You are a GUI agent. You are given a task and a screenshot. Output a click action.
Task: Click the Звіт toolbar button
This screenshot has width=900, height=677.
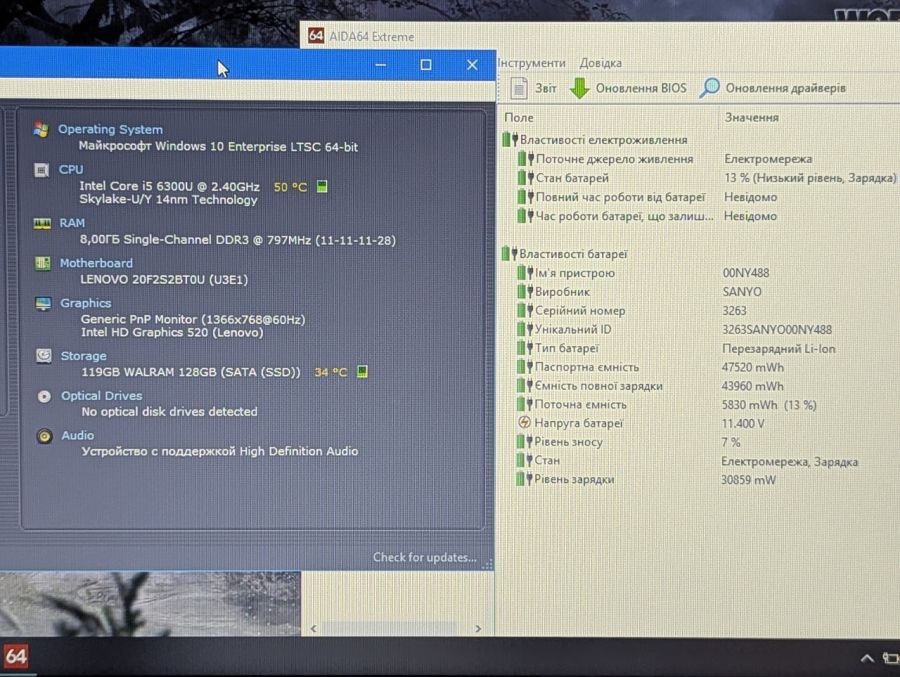[534, 88]
